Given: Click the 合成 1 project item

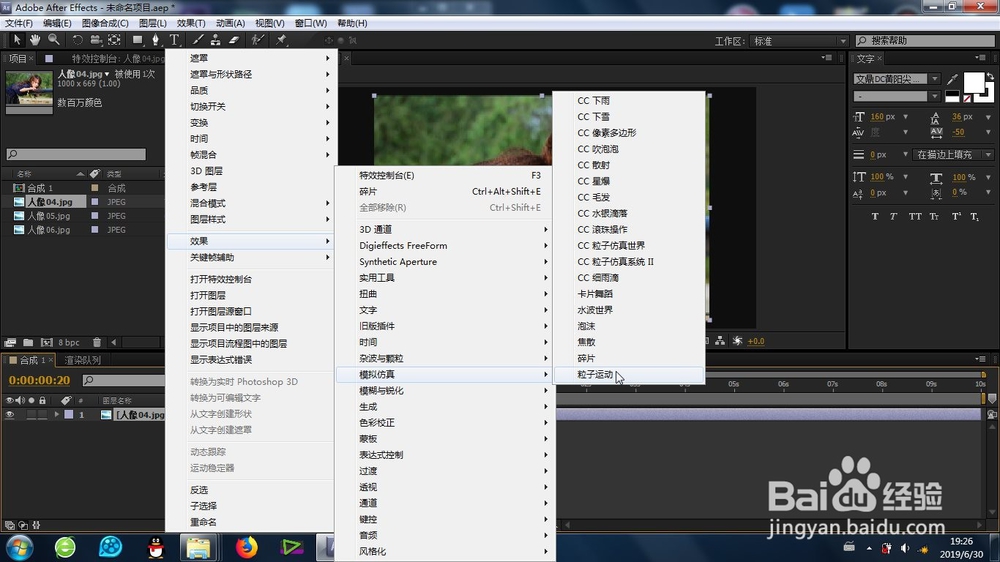Looking at the screenshot, I should [40, 188].
